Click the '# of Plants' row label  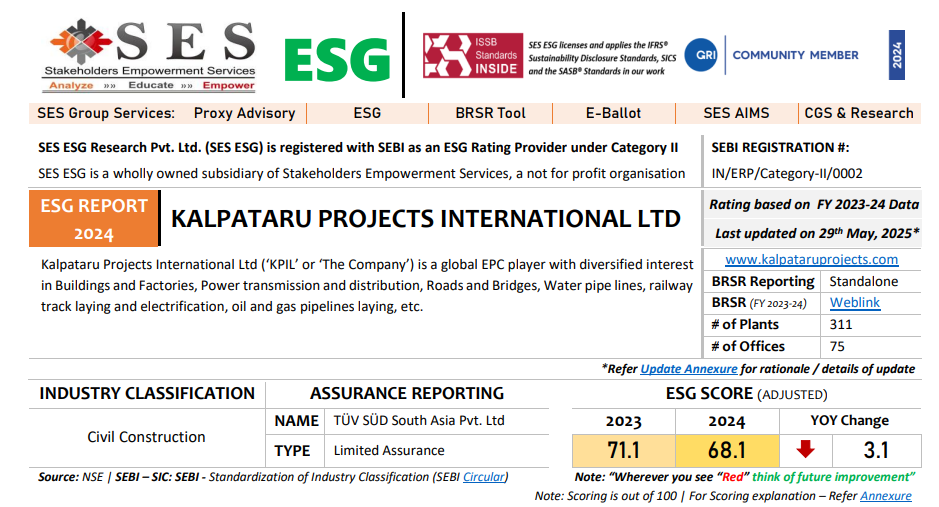(745, 324)
